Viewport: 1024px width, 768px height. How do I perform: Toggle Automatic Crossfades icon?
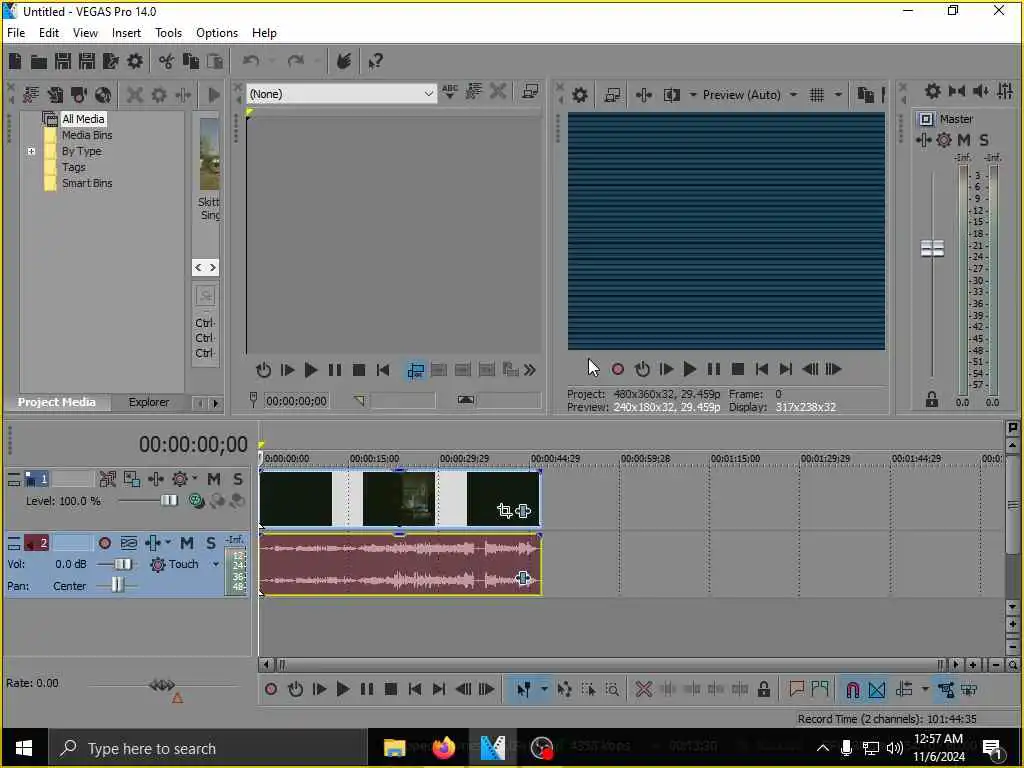876,689
